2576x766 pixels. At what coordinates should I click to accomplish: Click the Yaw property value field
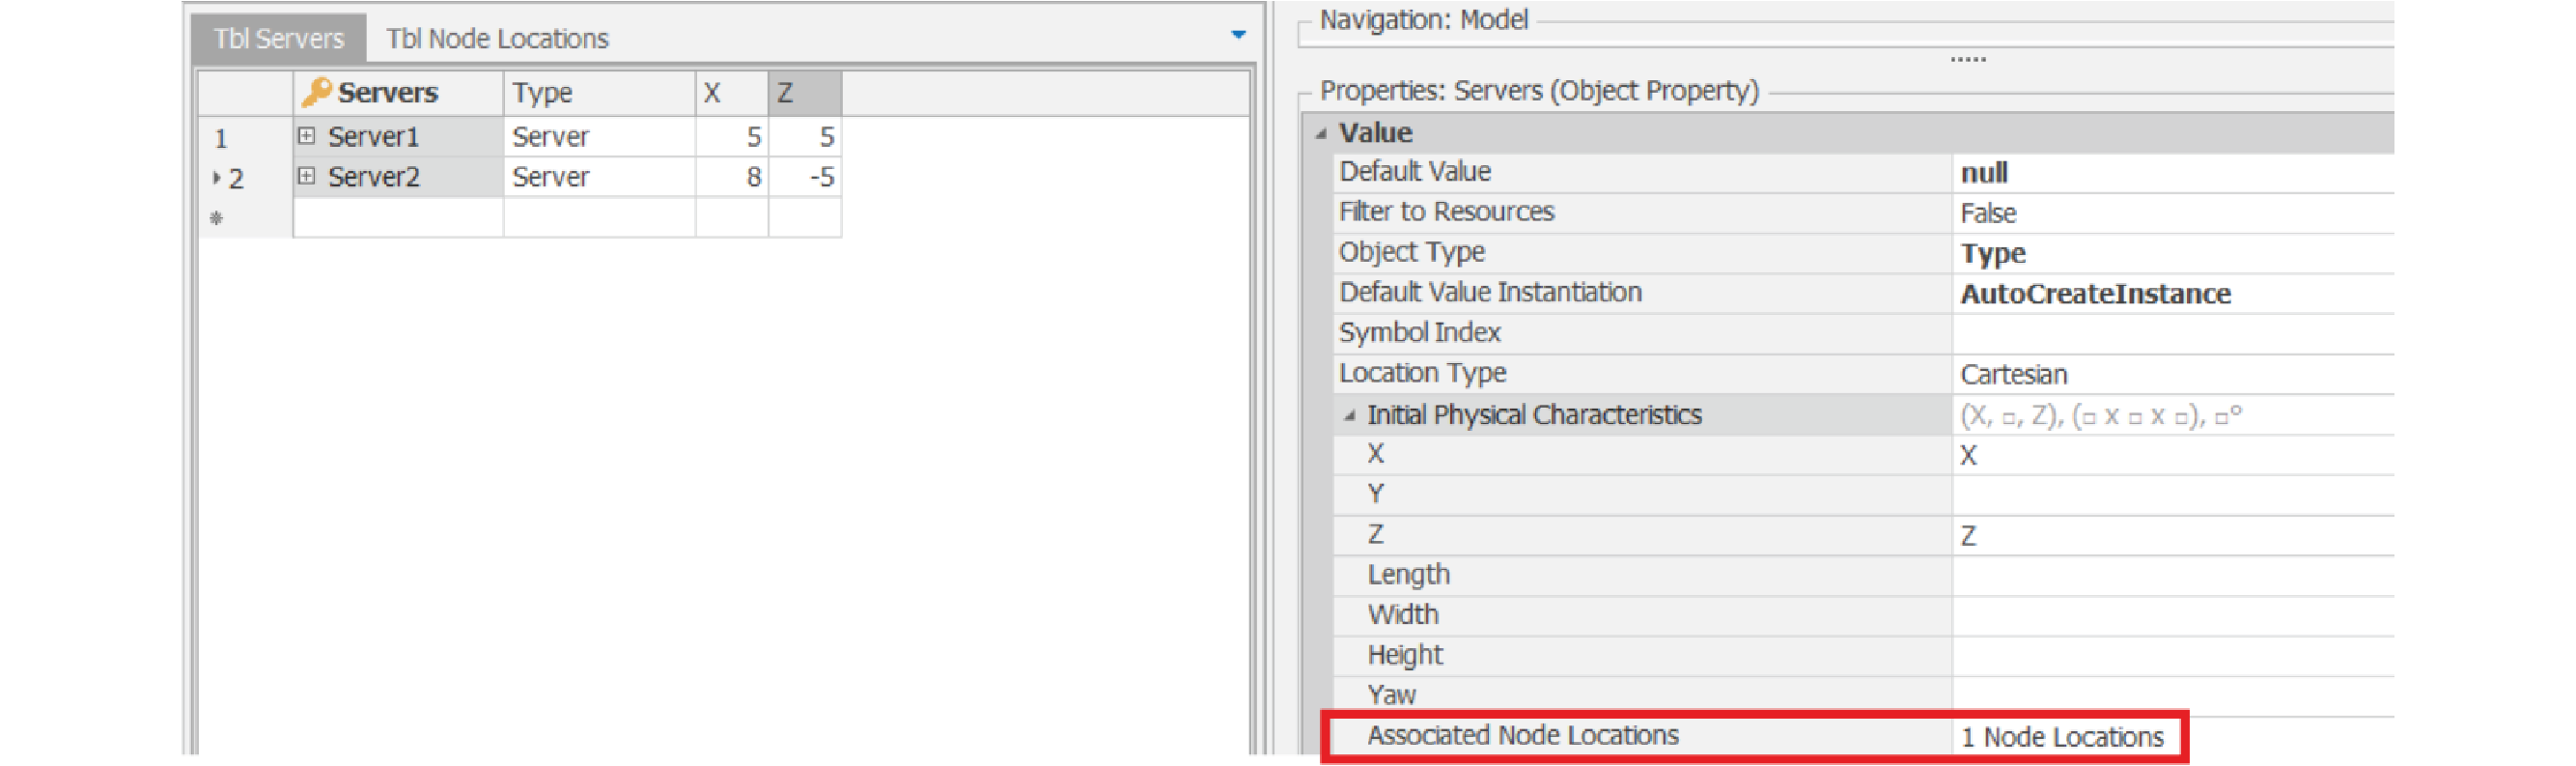(x=2170, y=696)
